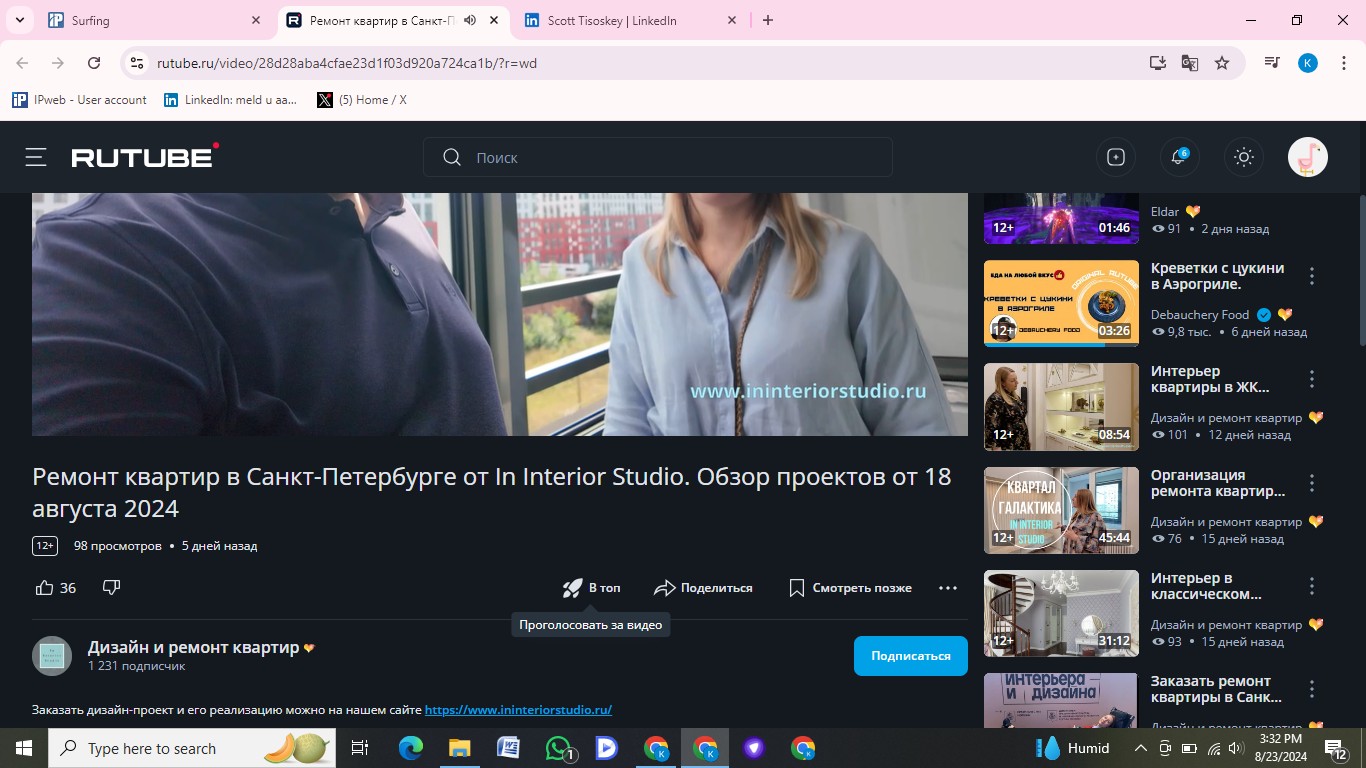
Task: Expand the tab search dropdown arrow
Action: click(x=19, y=20)
